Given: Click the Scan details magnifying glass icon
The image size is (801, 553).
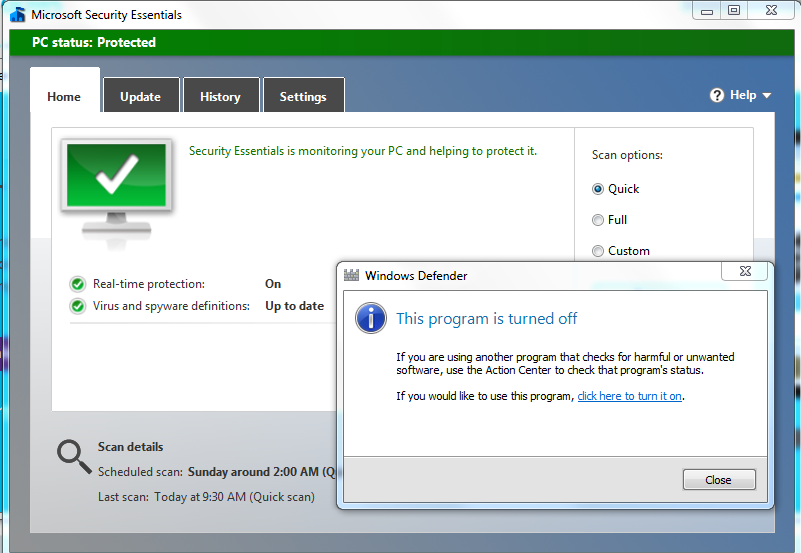Looking at the screenshot, I should 74,457.
